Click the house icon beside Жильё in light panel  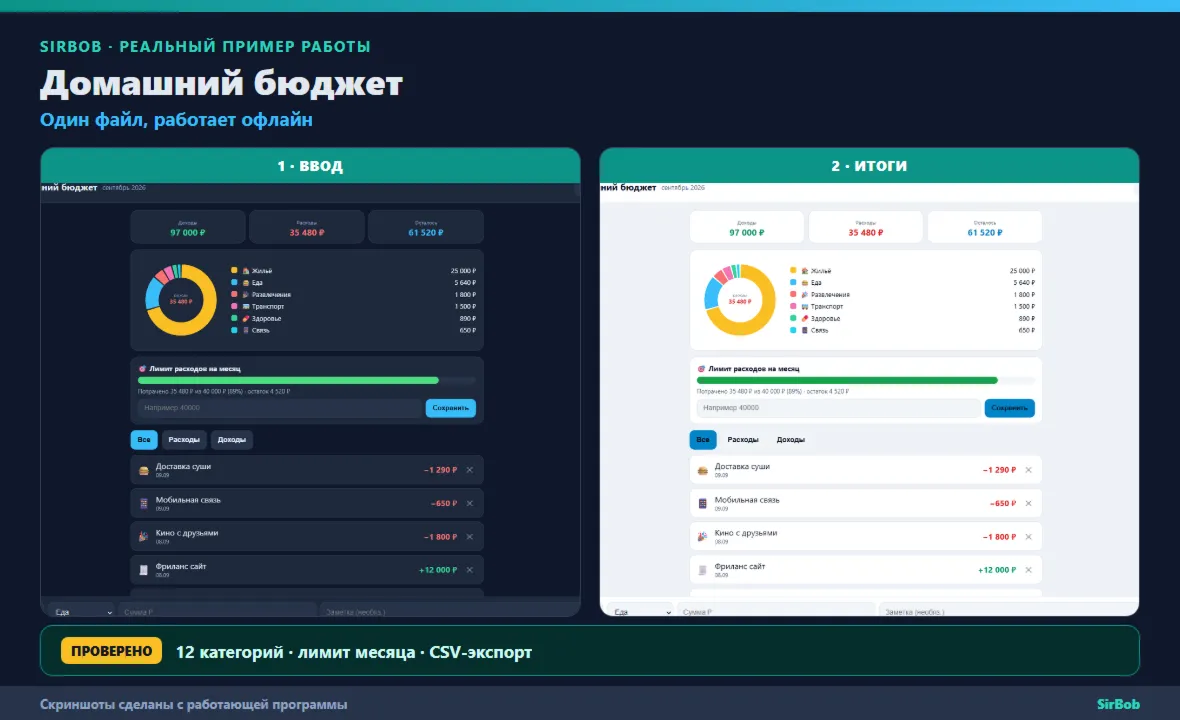click(804, 271)
